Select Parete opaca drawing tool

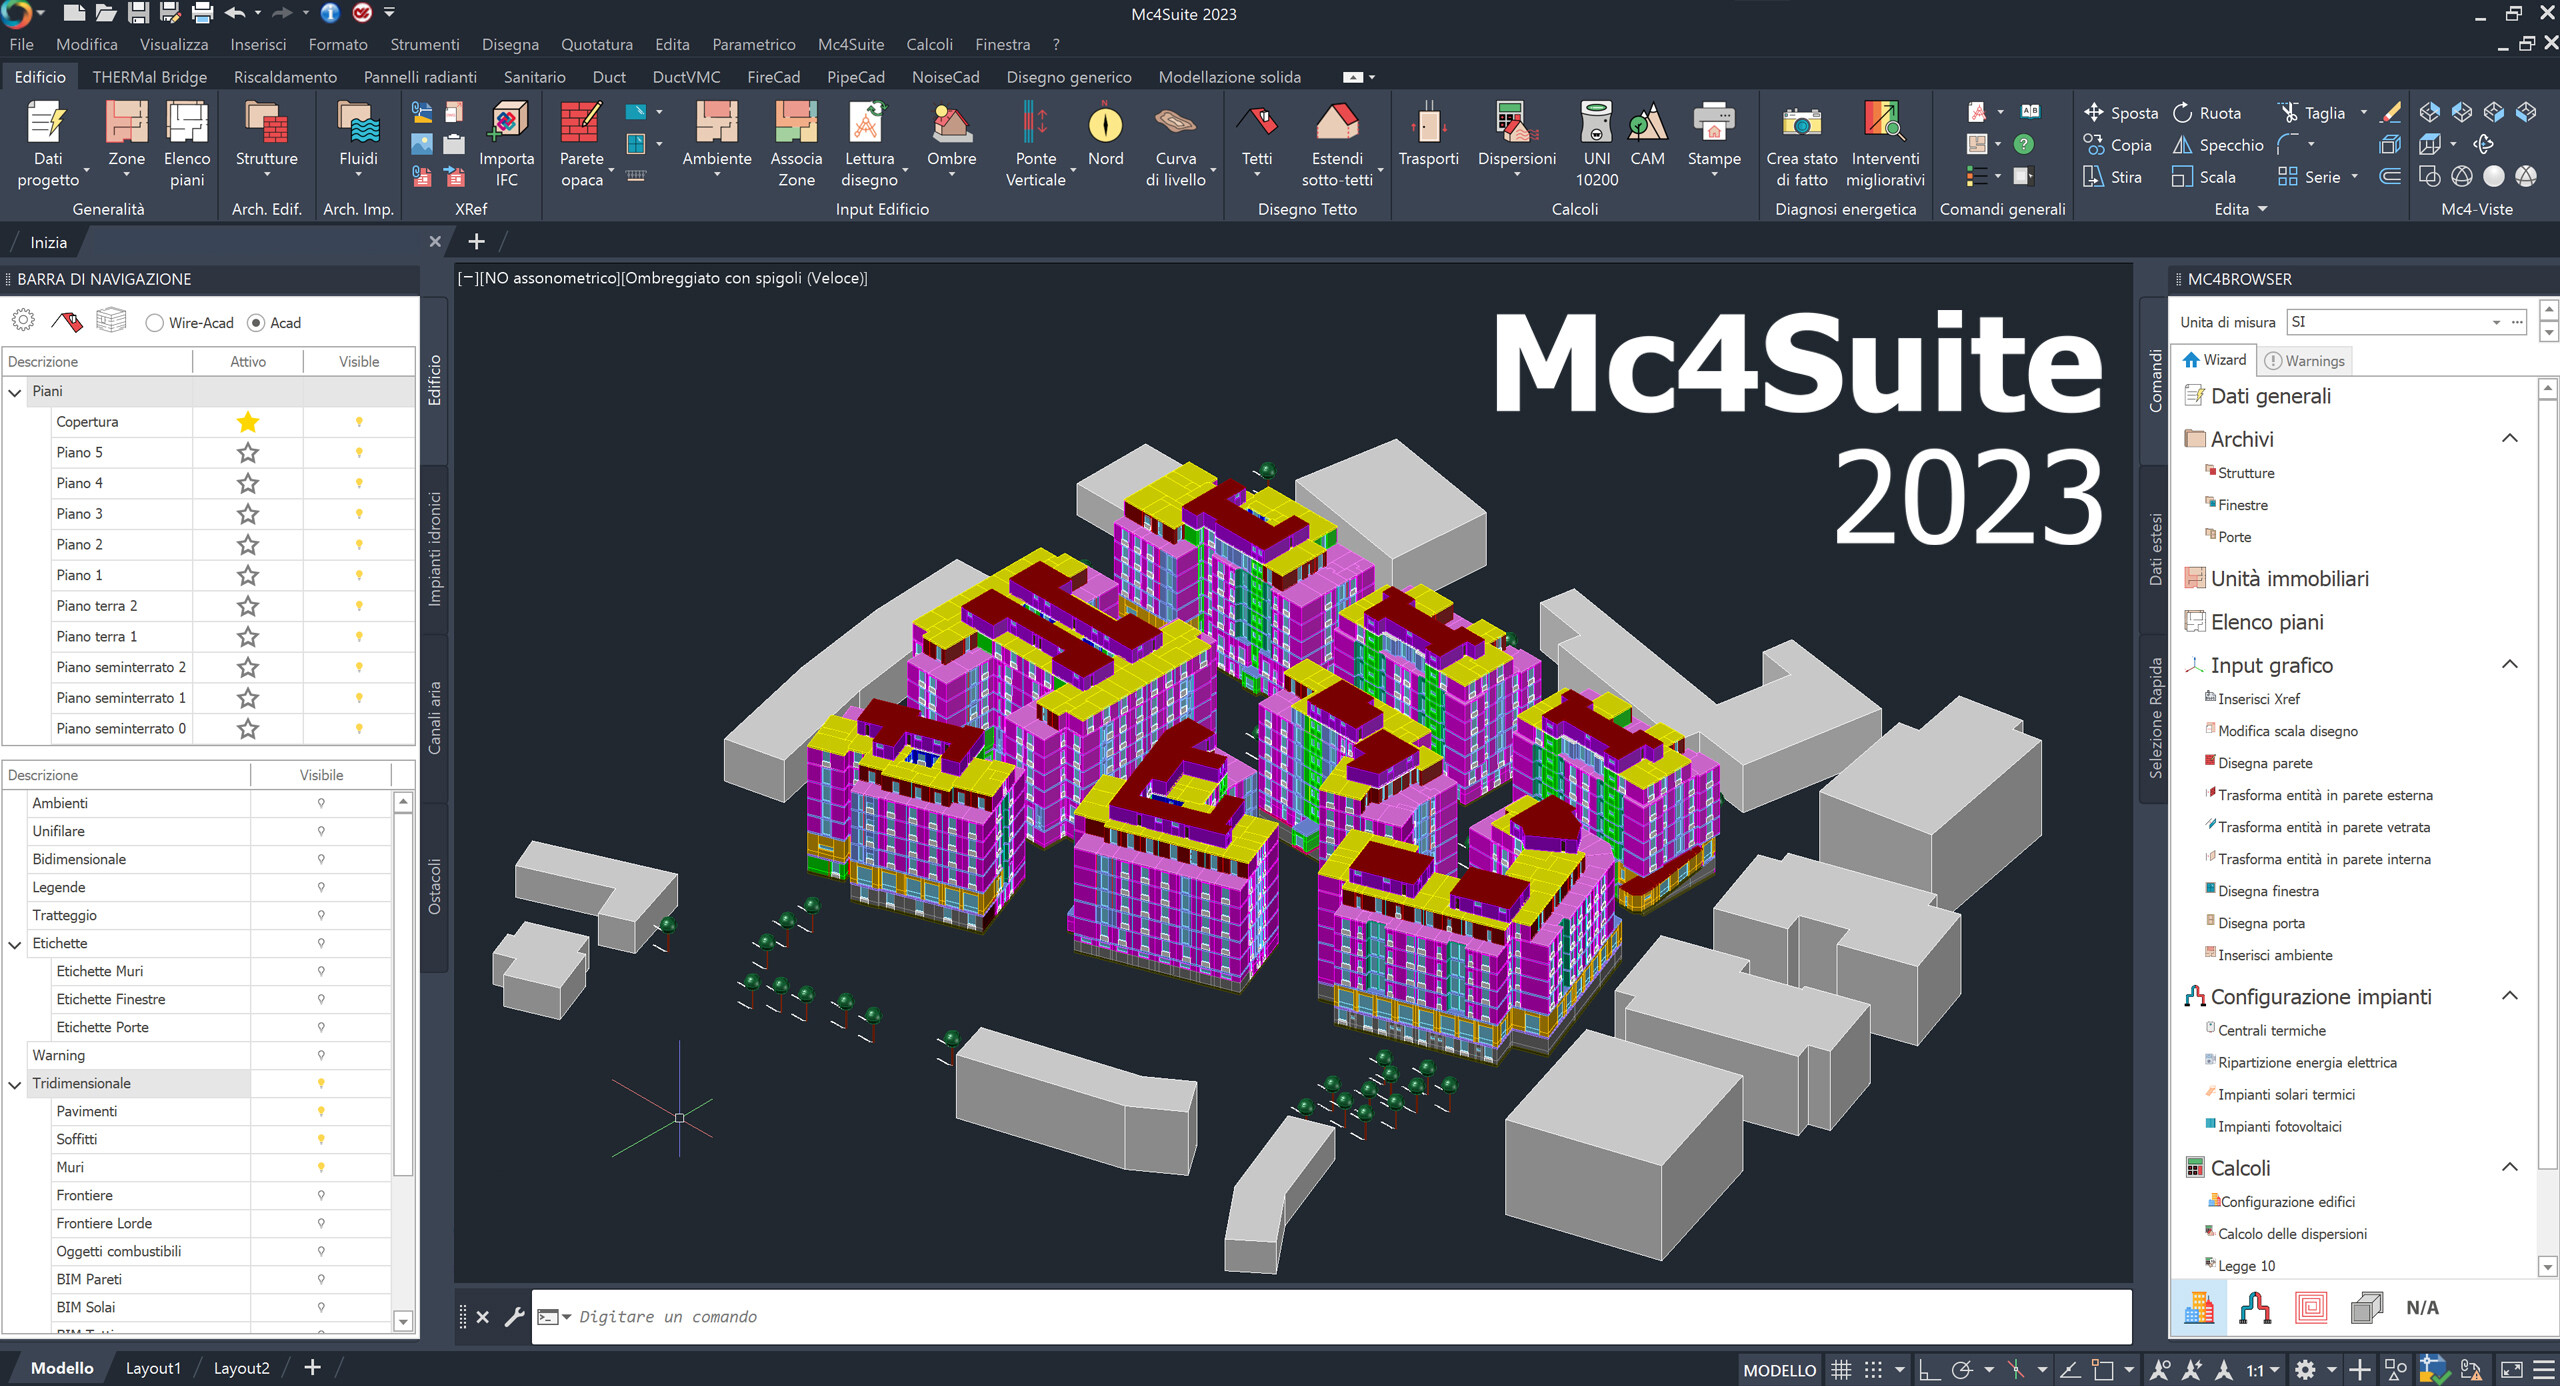pyautogui.click(x=582, y=144)
